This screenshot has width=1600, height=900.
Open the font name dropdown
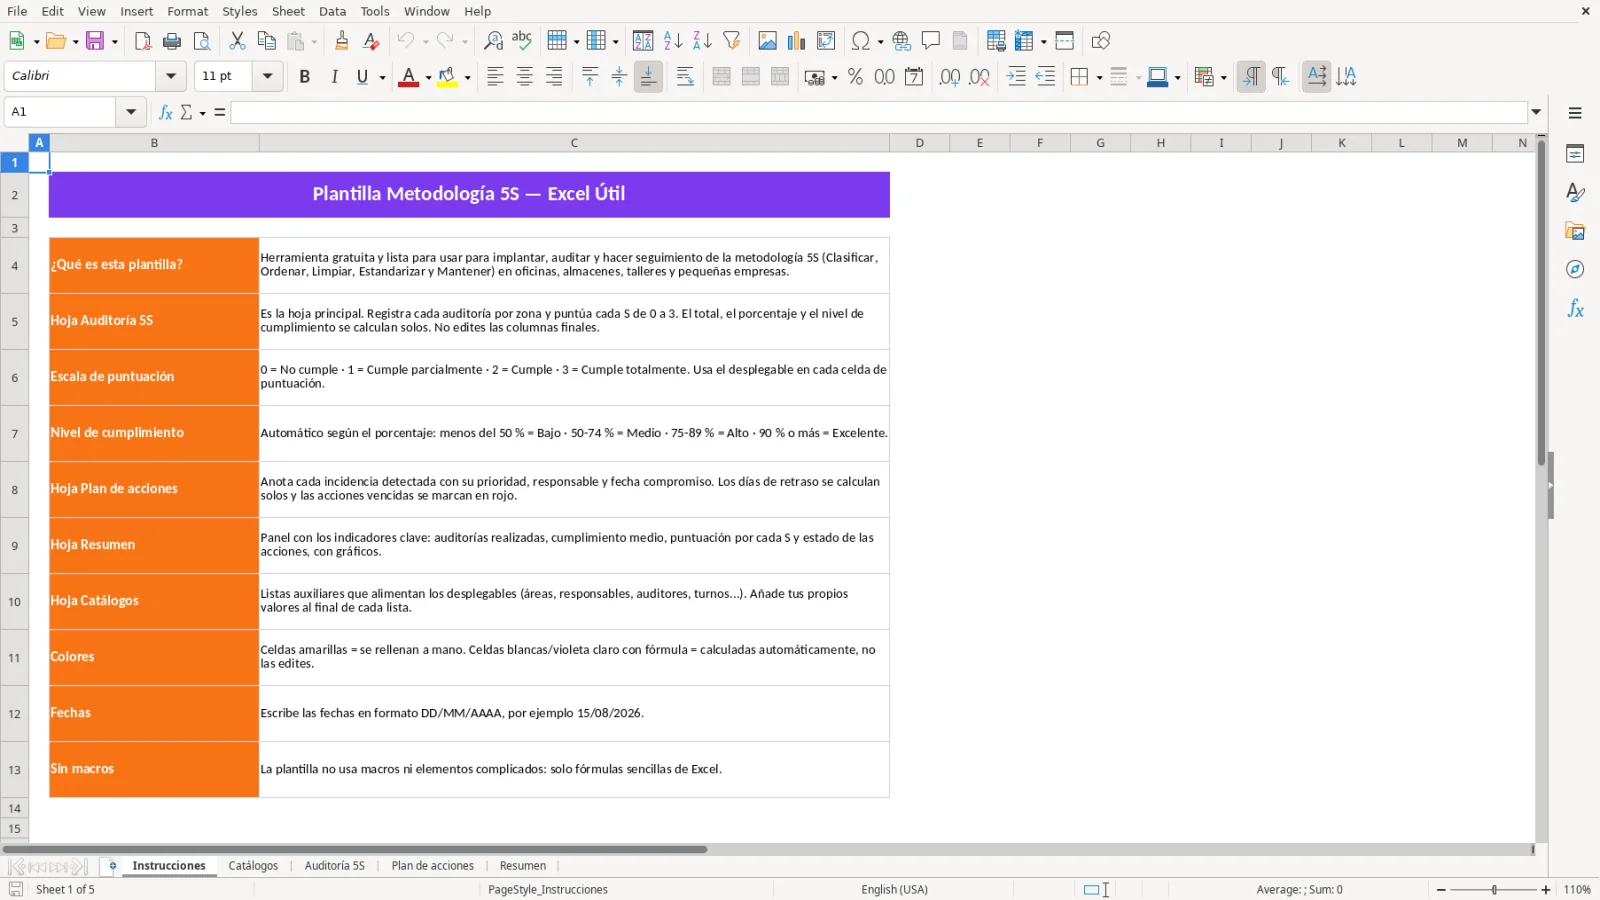click(171, 76)
